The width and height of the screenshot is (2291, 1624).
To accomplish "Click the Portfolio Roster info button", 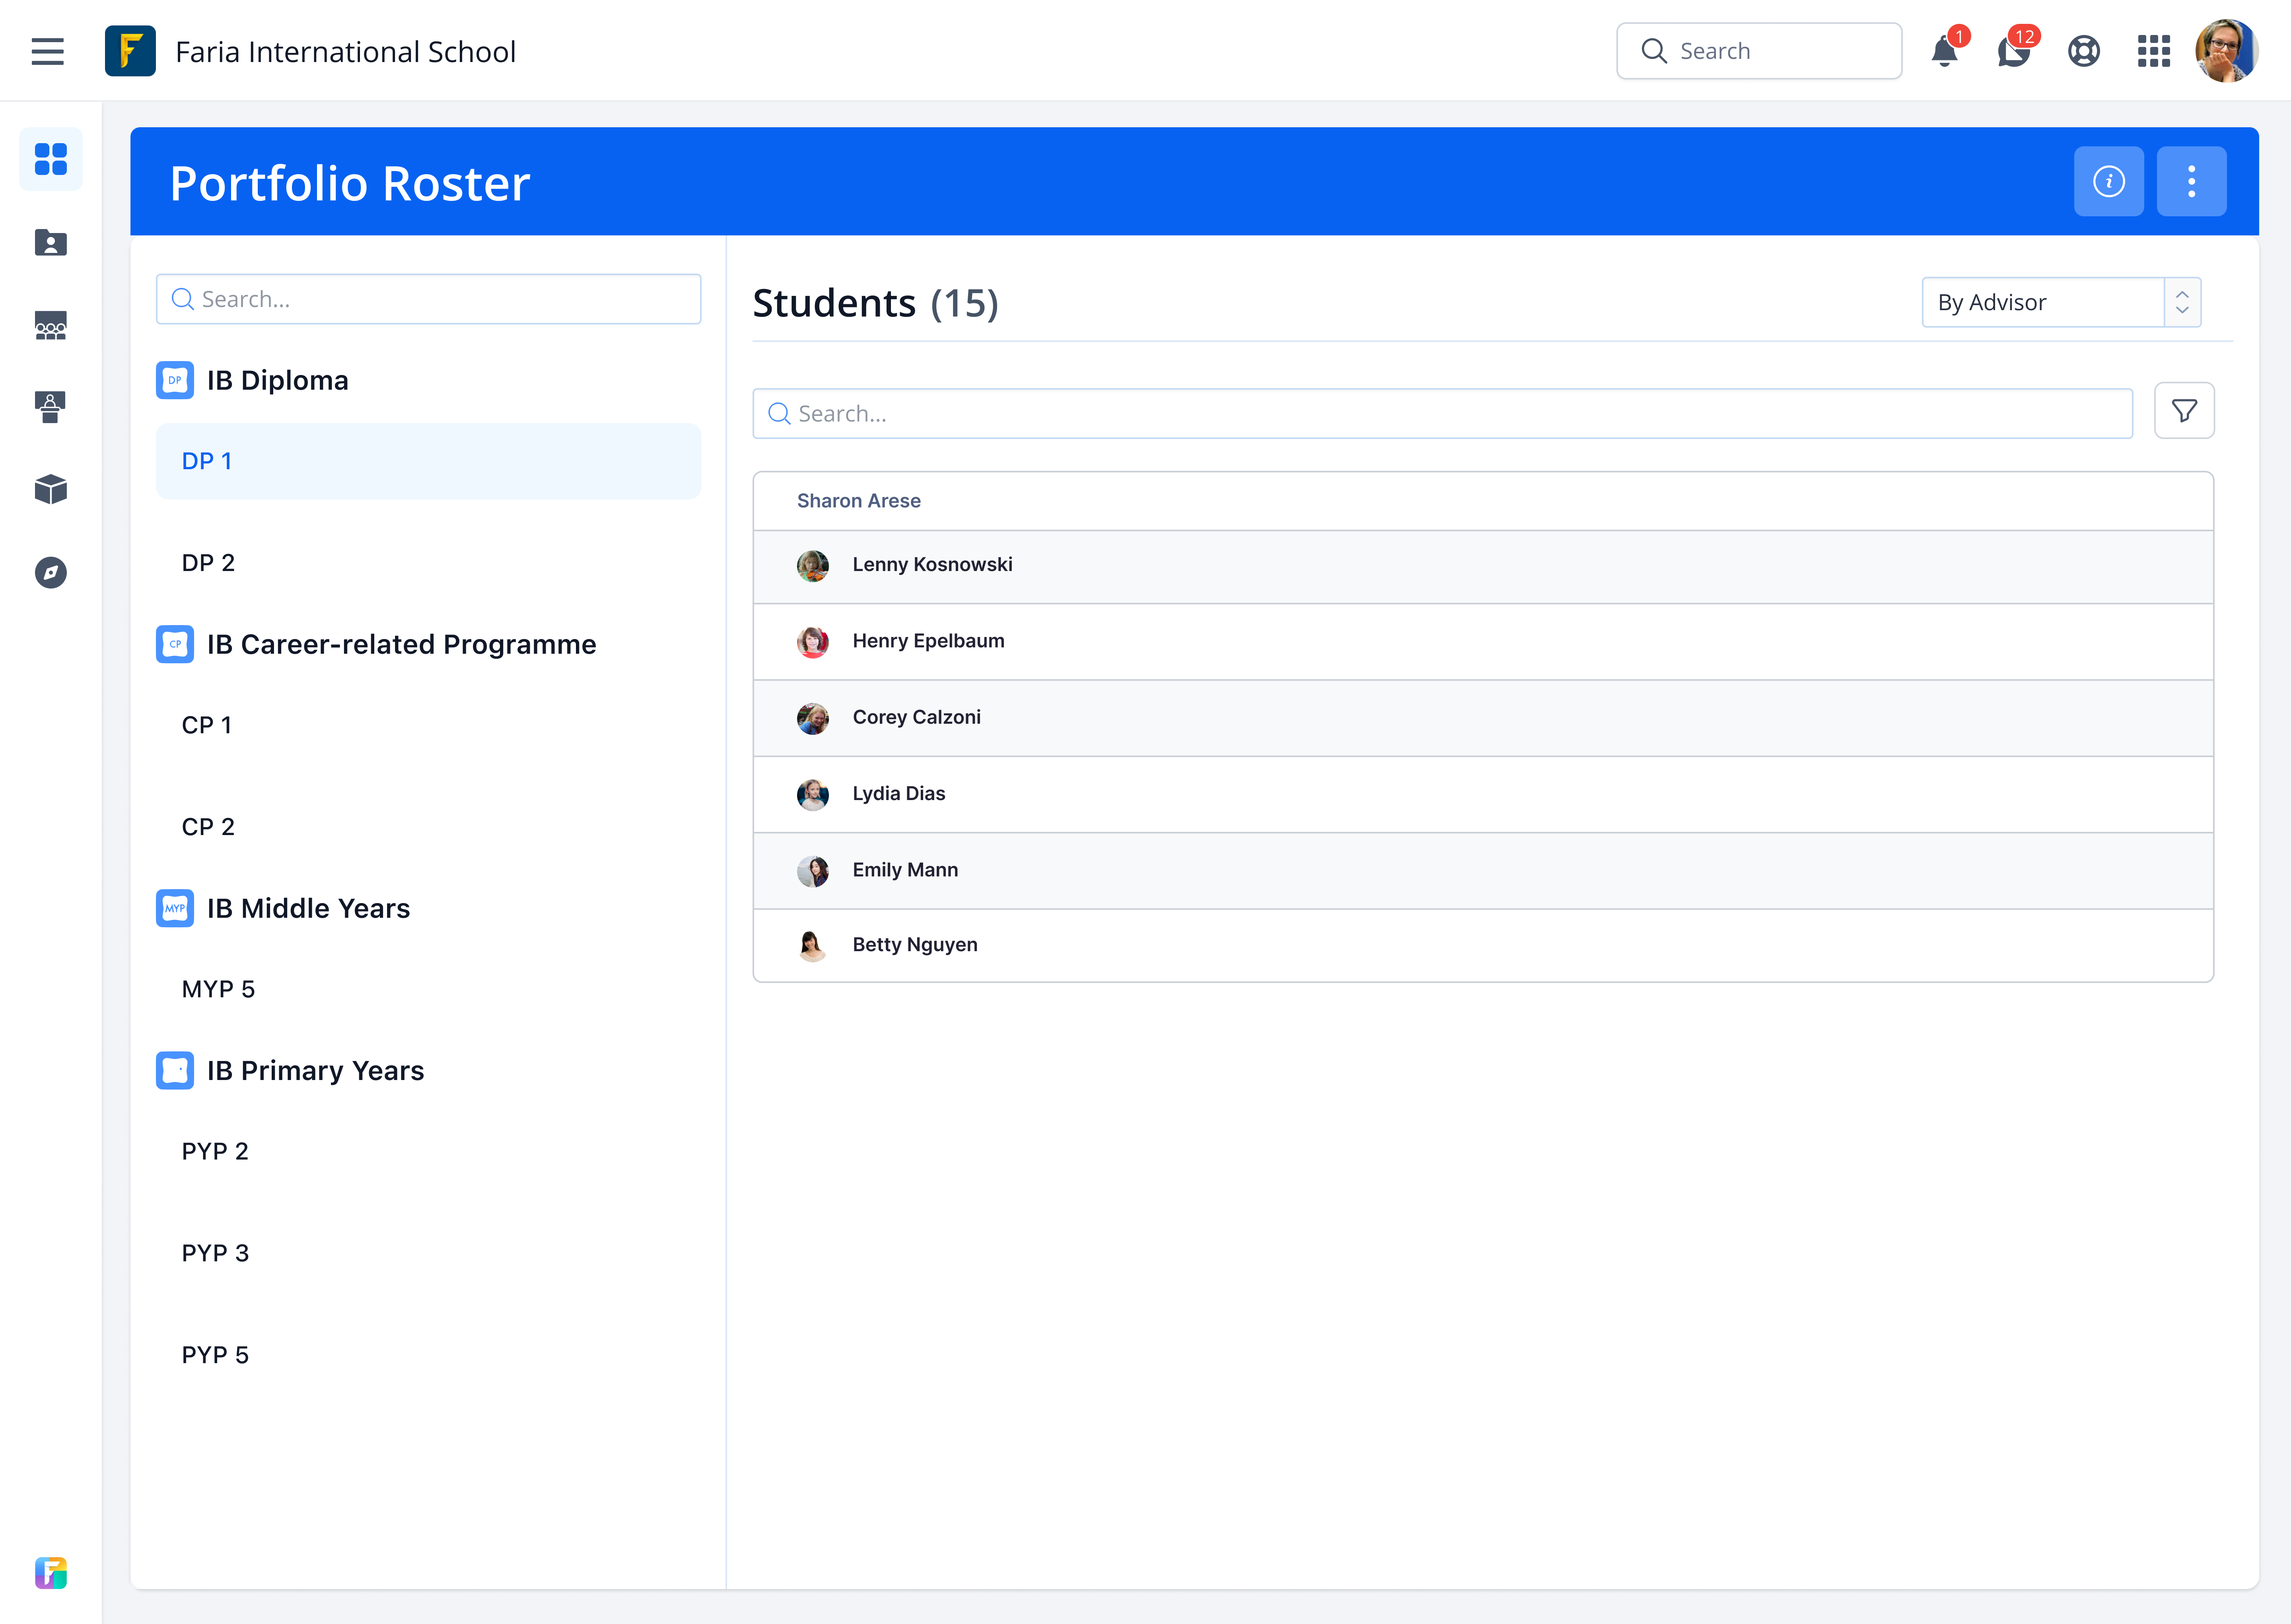I will coord(2108,181).
